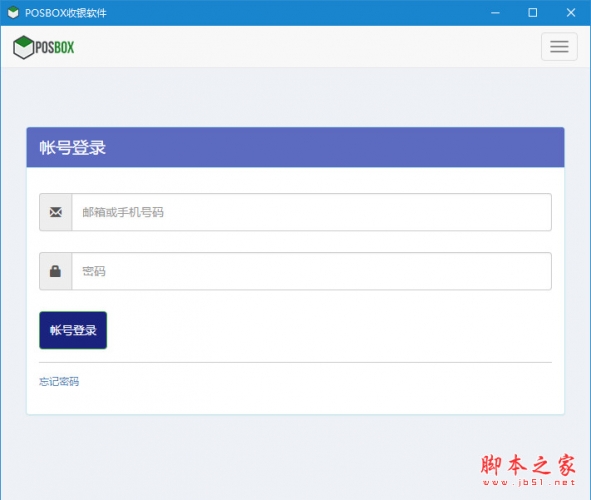Click the small app icon in title bar
591x500 pixels.
pos(13,12)
